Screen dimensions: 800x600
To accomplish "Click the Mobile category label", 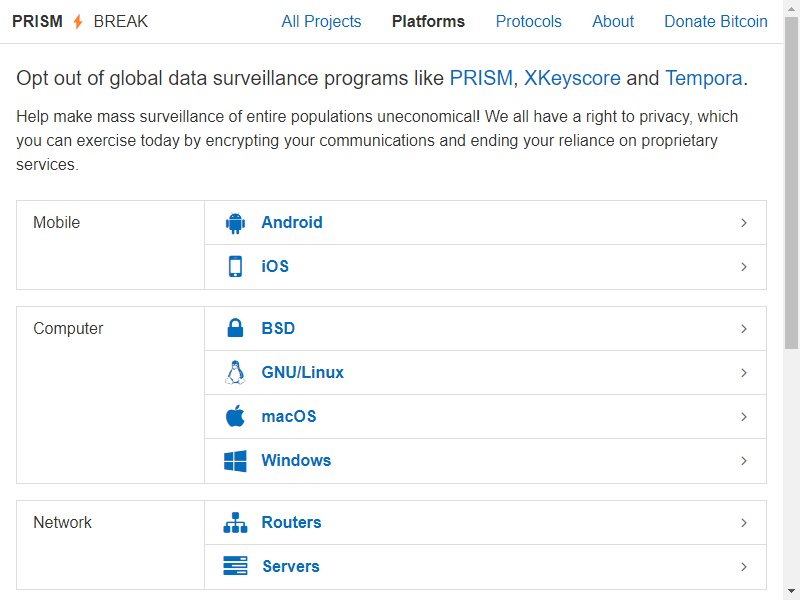I will pyautogui.click(x=57, y=222).
